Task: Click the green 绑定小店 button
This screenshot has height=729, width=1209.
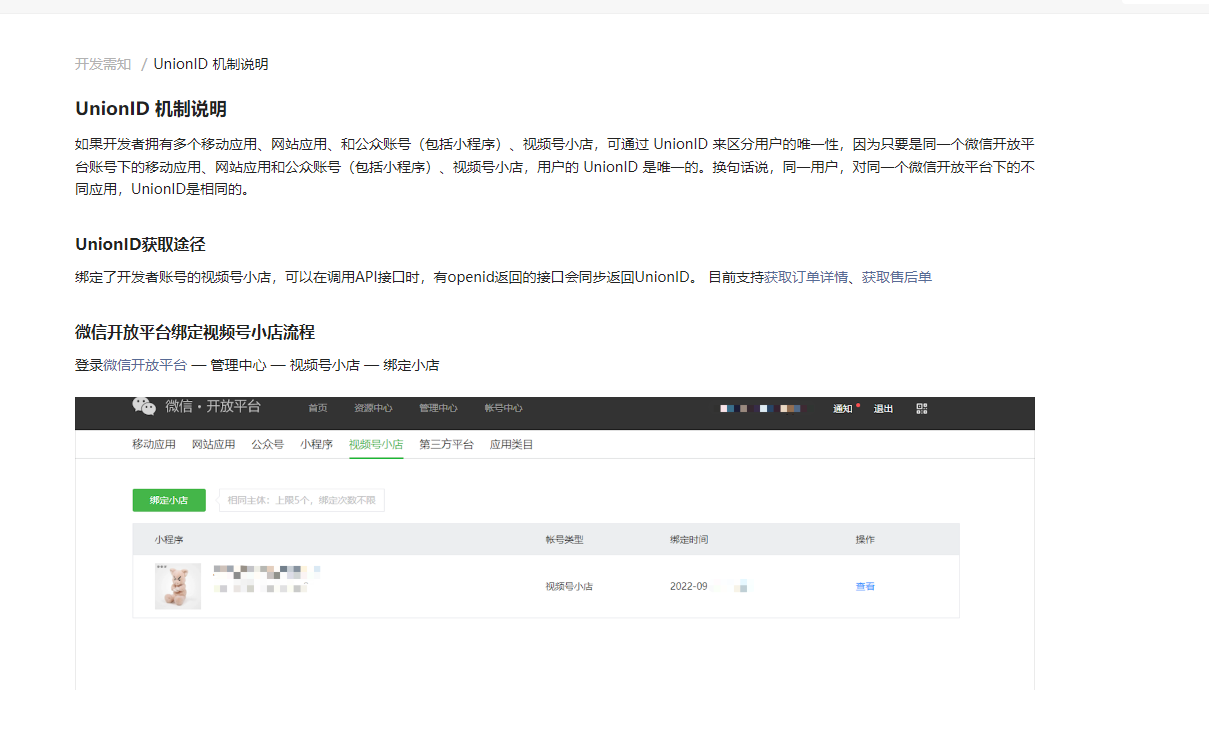Action: pos(169,500)
